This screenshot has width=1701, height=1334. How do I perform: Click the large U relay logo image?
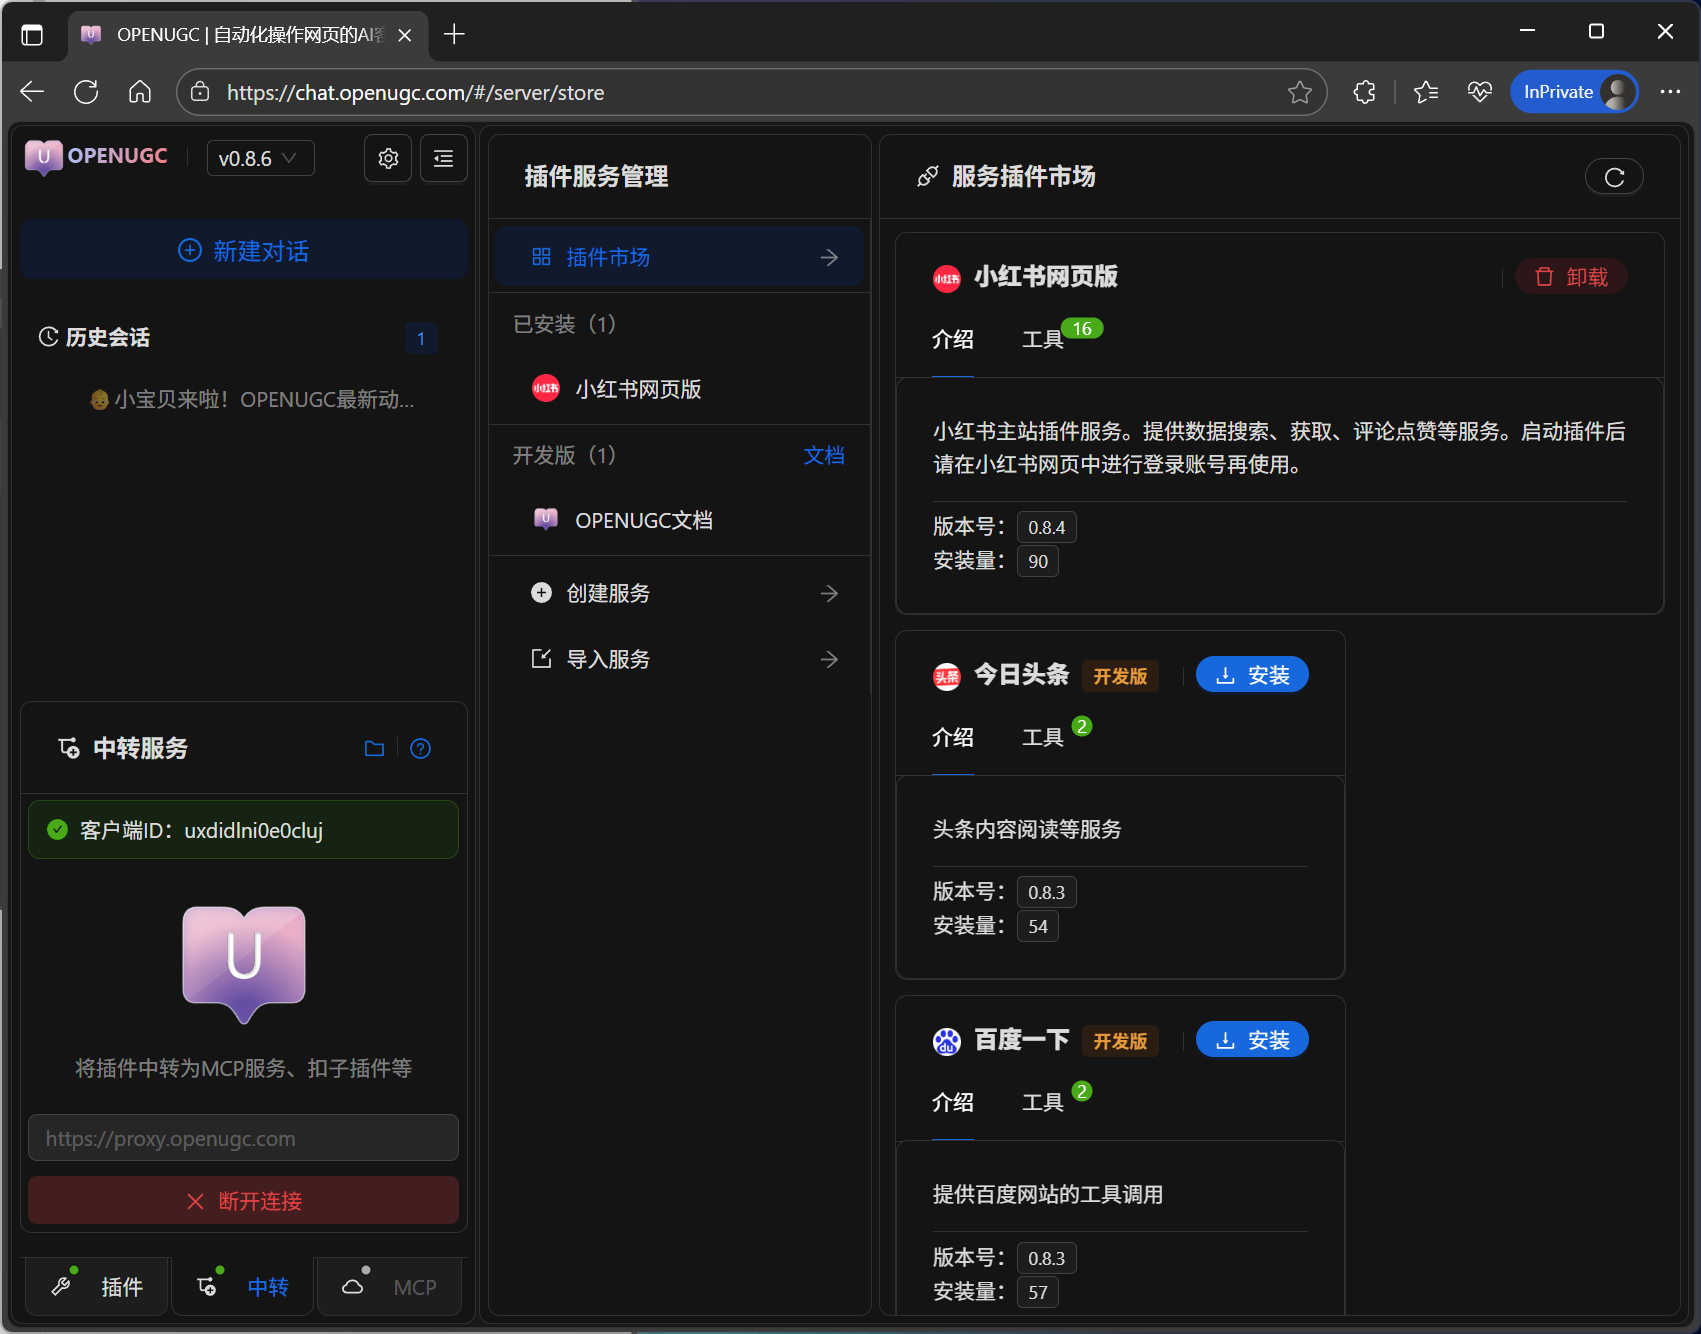click(x=244, y=963)
